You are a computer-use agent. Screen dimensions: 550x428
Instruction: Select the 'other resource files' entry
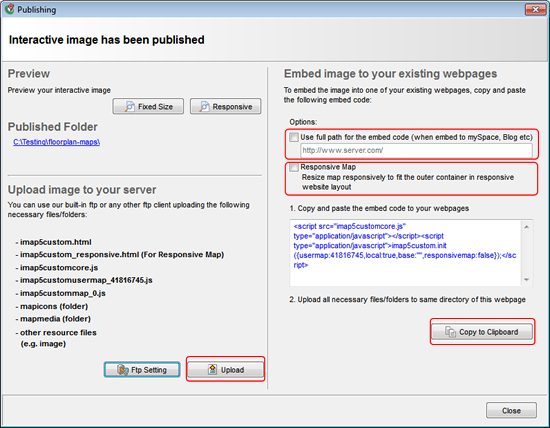click(x=58, y=333)
